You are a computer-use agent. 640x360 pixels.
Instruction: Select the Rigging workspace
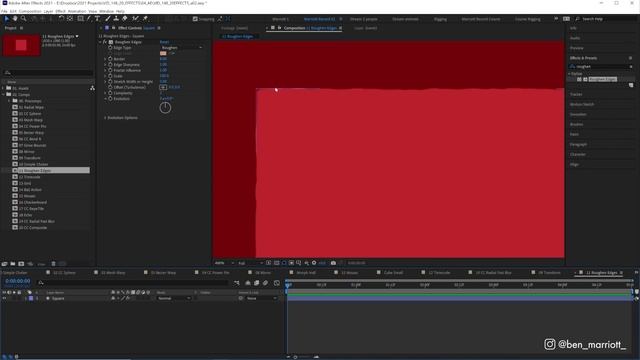click(440, 19)
